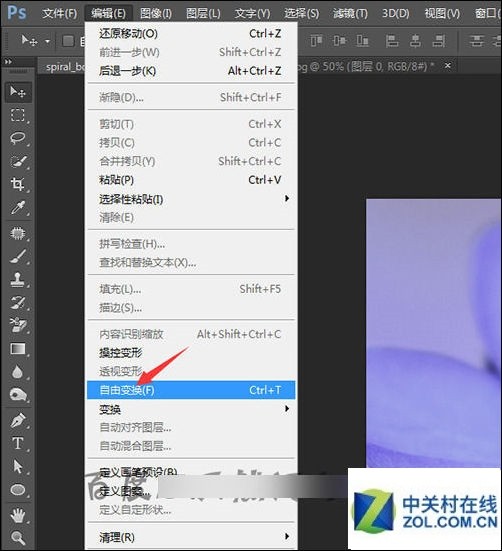502x551 pixels.
Task: Open the 视图(V) menu
Action: [442, 14]
